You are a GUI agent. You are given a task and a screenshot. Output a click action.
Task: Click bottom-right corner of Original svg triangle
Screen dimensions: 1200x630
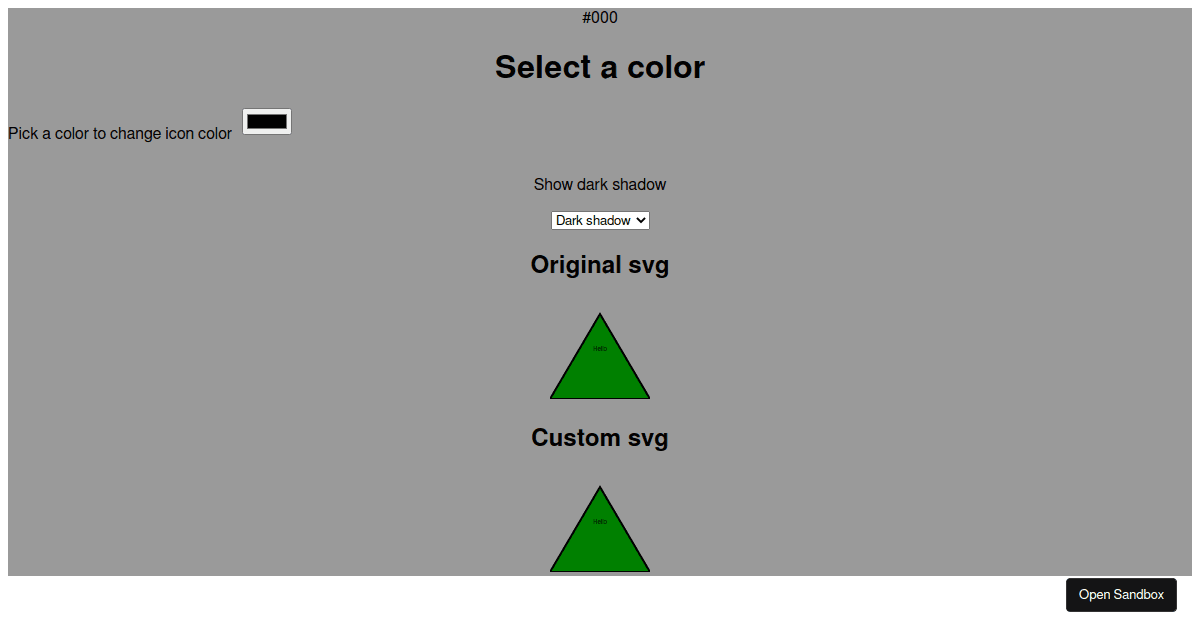(x=646, y=396)
